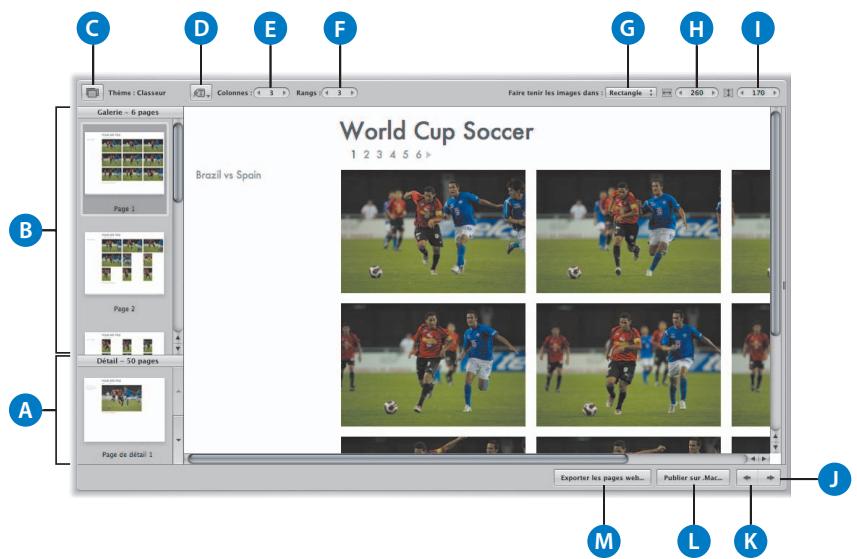857x559 pixels.
Task: Decrease the Rangs value with left arrow
Action: pos(327,93)
